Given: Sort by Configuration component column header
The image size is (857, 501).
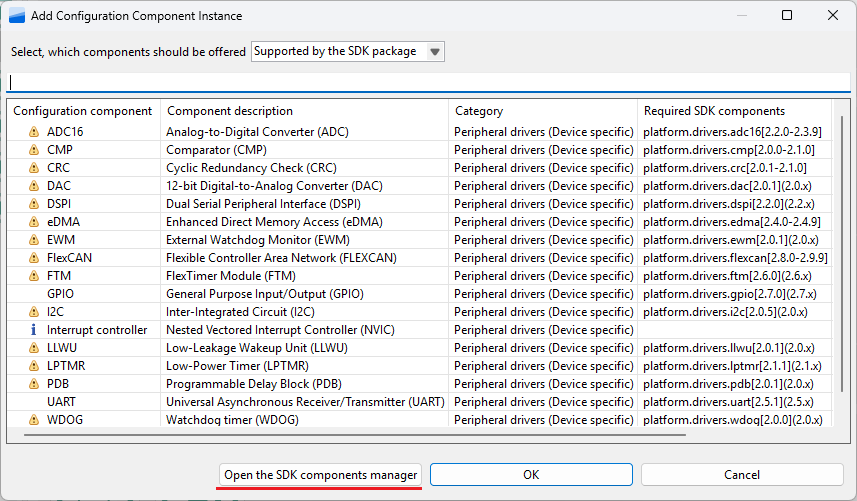Looking at the screenshot, I should coord(82,111).
